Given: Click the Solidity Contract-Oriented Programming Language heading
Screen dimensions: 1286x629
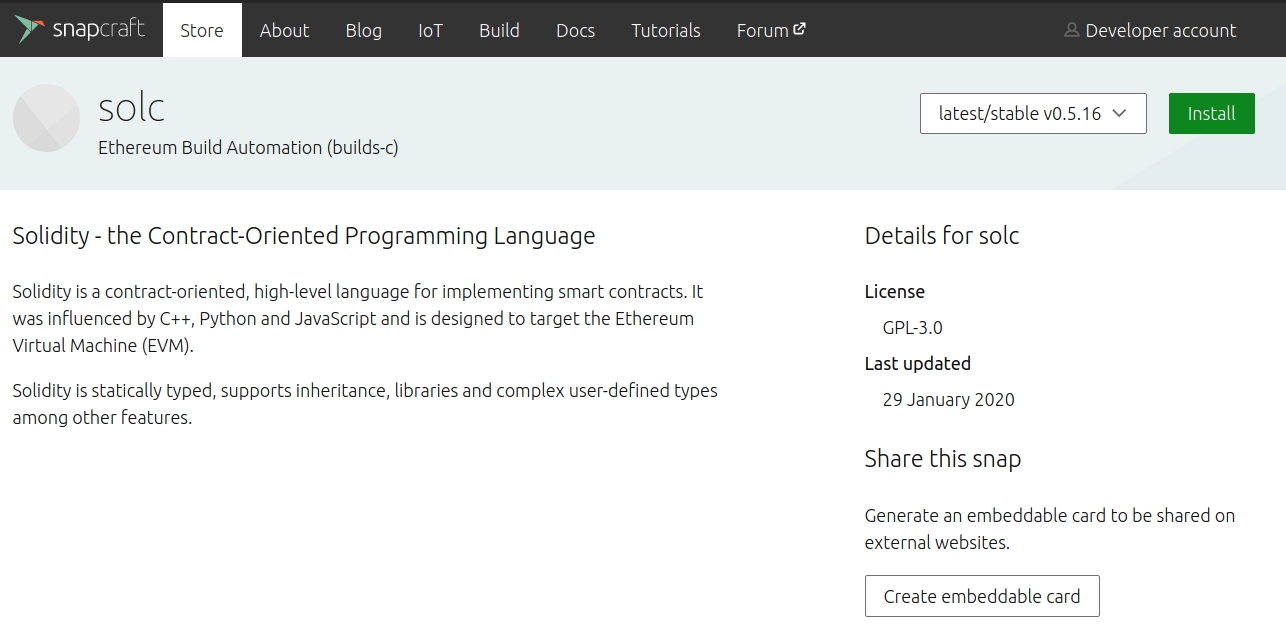Looking at the screenshot, I should click(304, 236).
